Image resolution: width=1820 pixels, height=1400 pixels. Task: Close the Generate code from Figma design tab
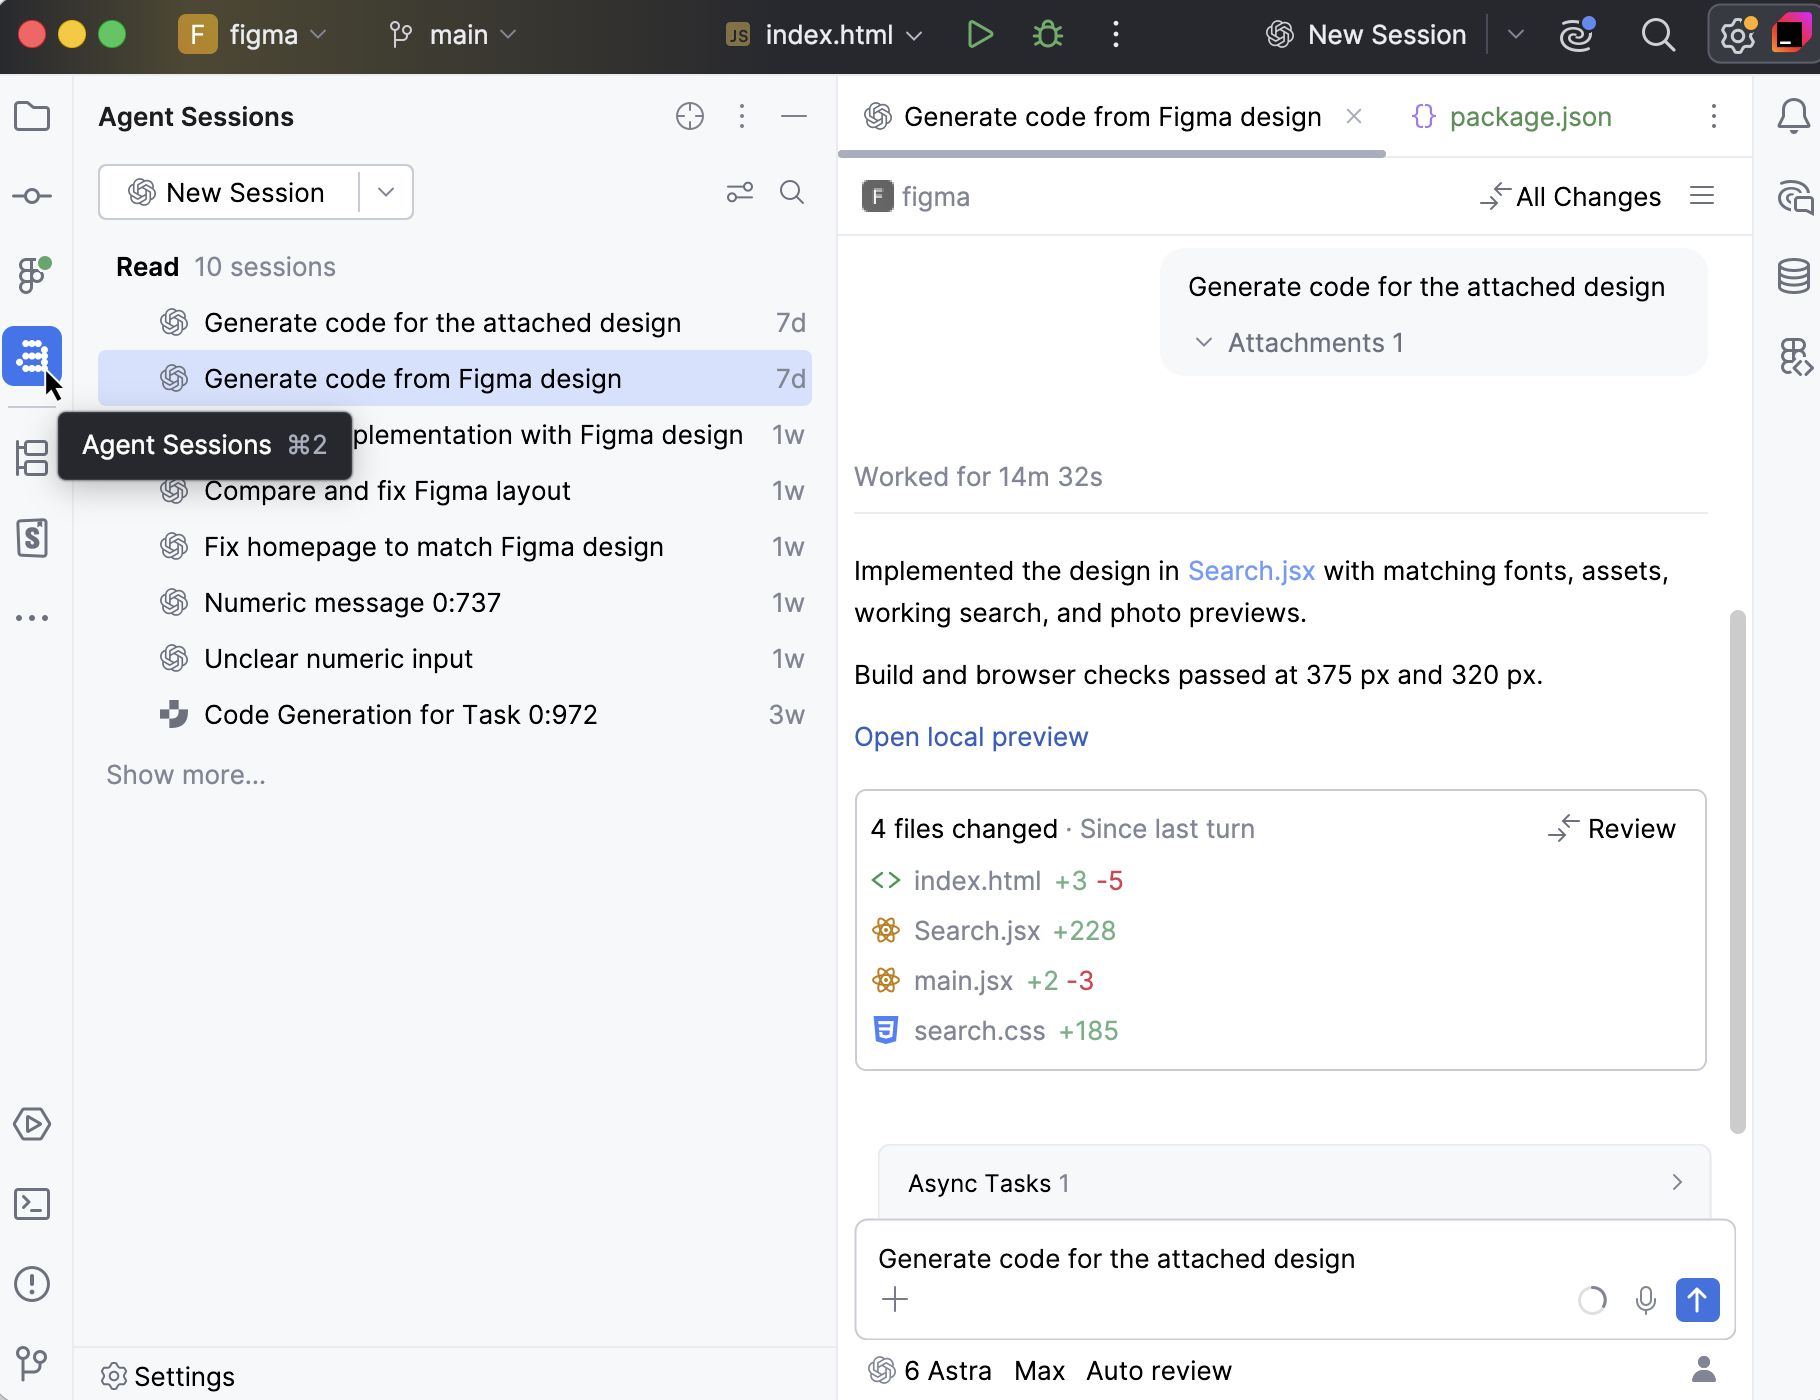click(x=1354, y=117)
